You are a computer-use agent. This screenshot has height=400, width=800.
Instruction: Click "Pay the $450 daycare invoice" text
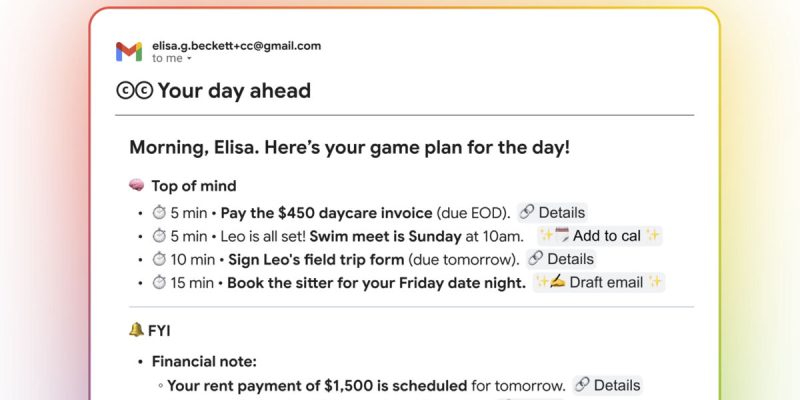click(x=326, y=212)
